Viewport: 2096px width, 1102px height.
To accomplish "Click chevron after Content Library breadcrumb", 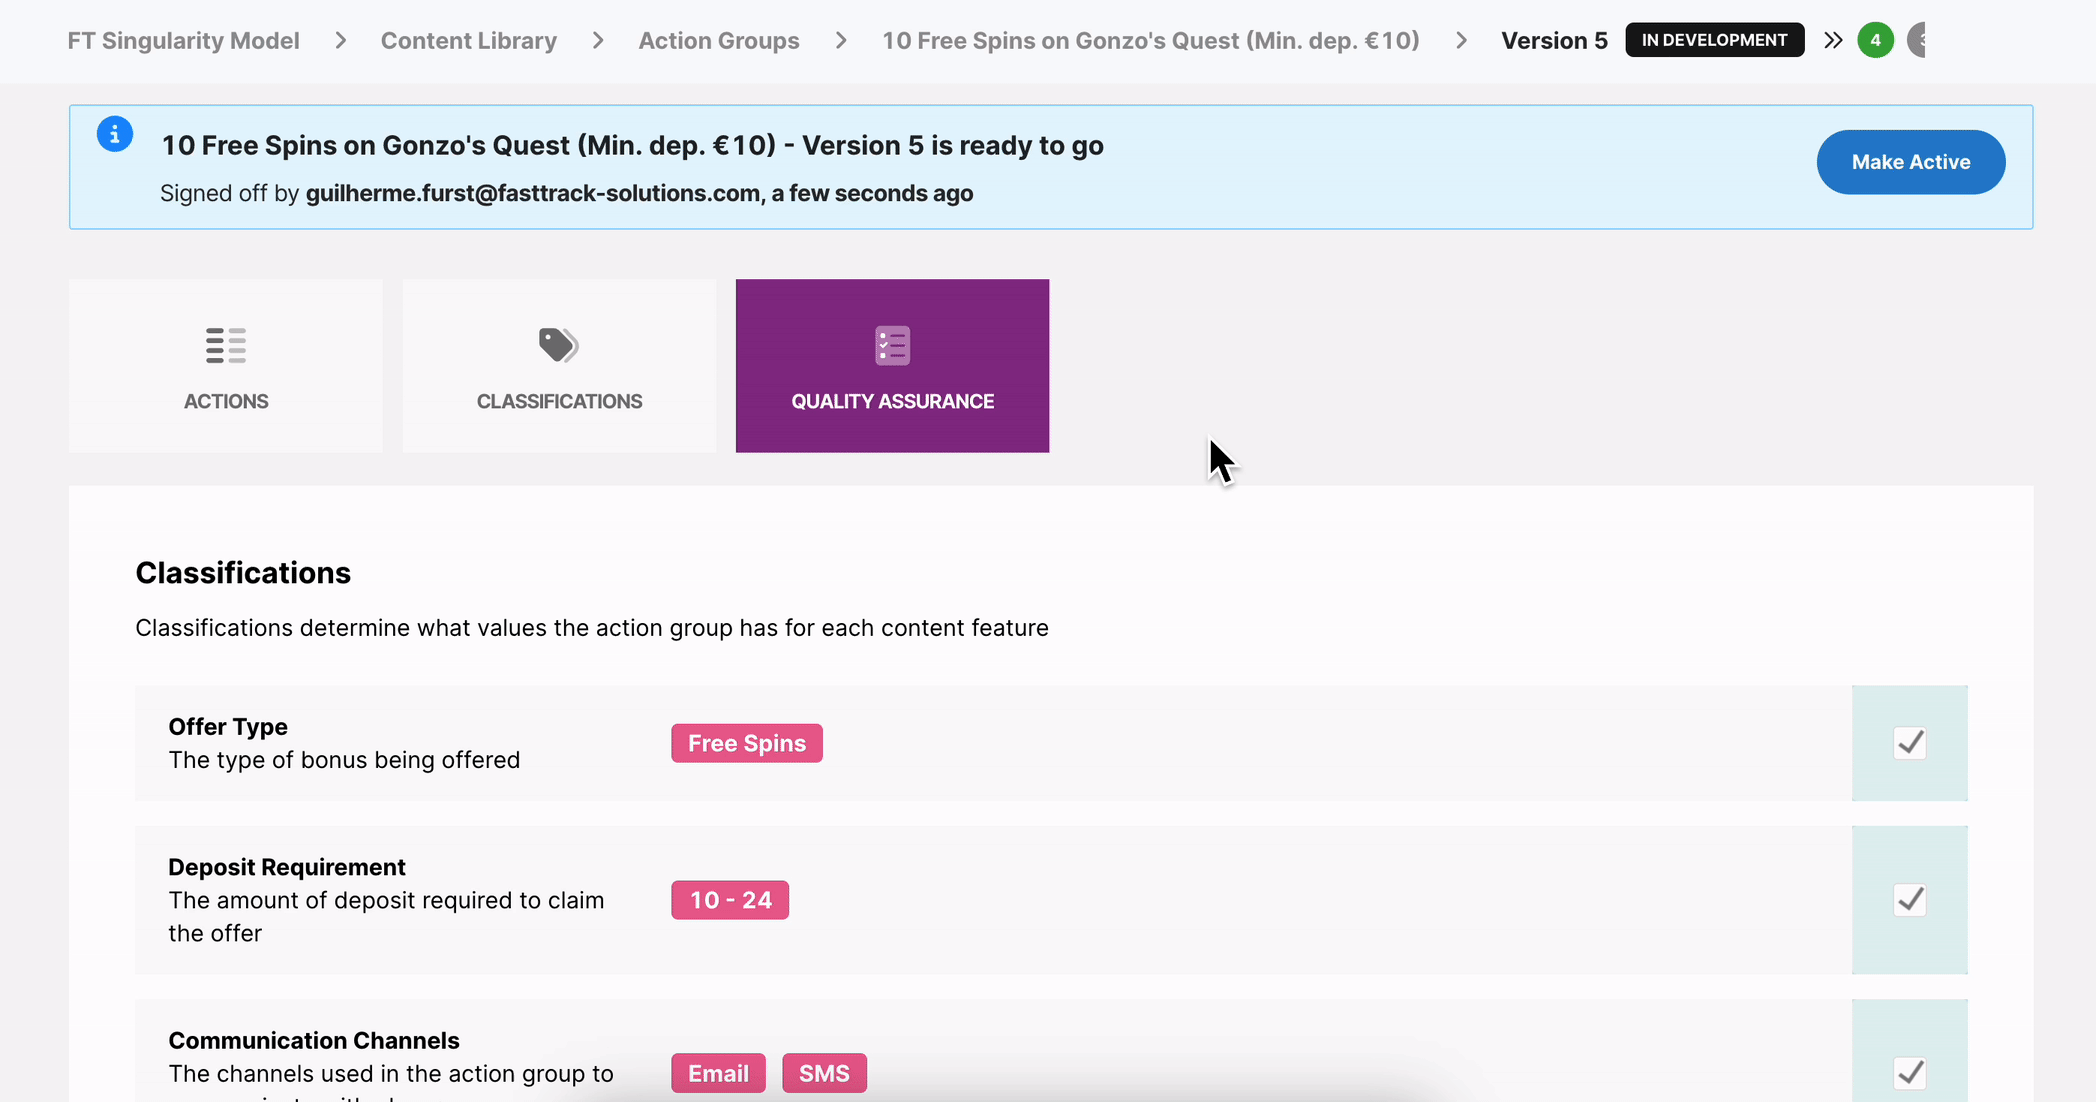I will 598,40.
